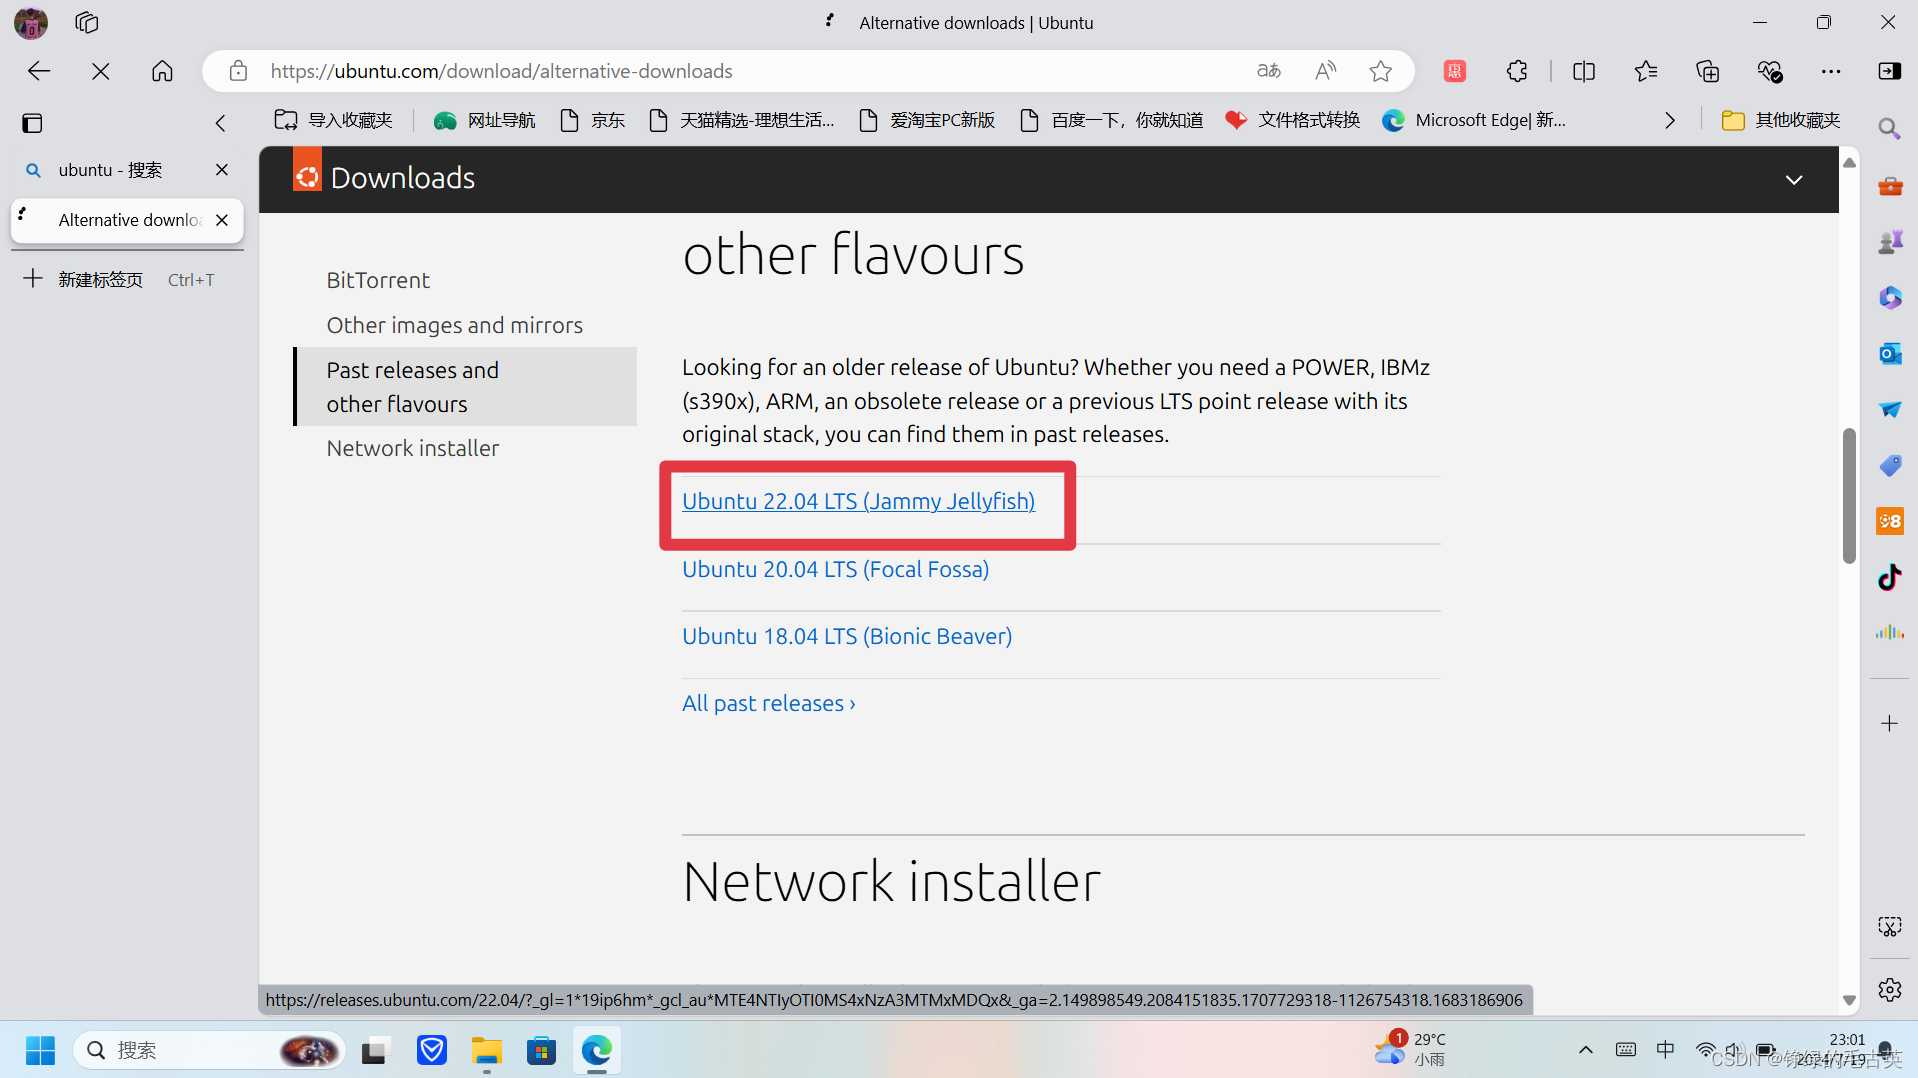Open sidebar games chess icon
The image size is (1918, 1078).
coord(1890,242)
